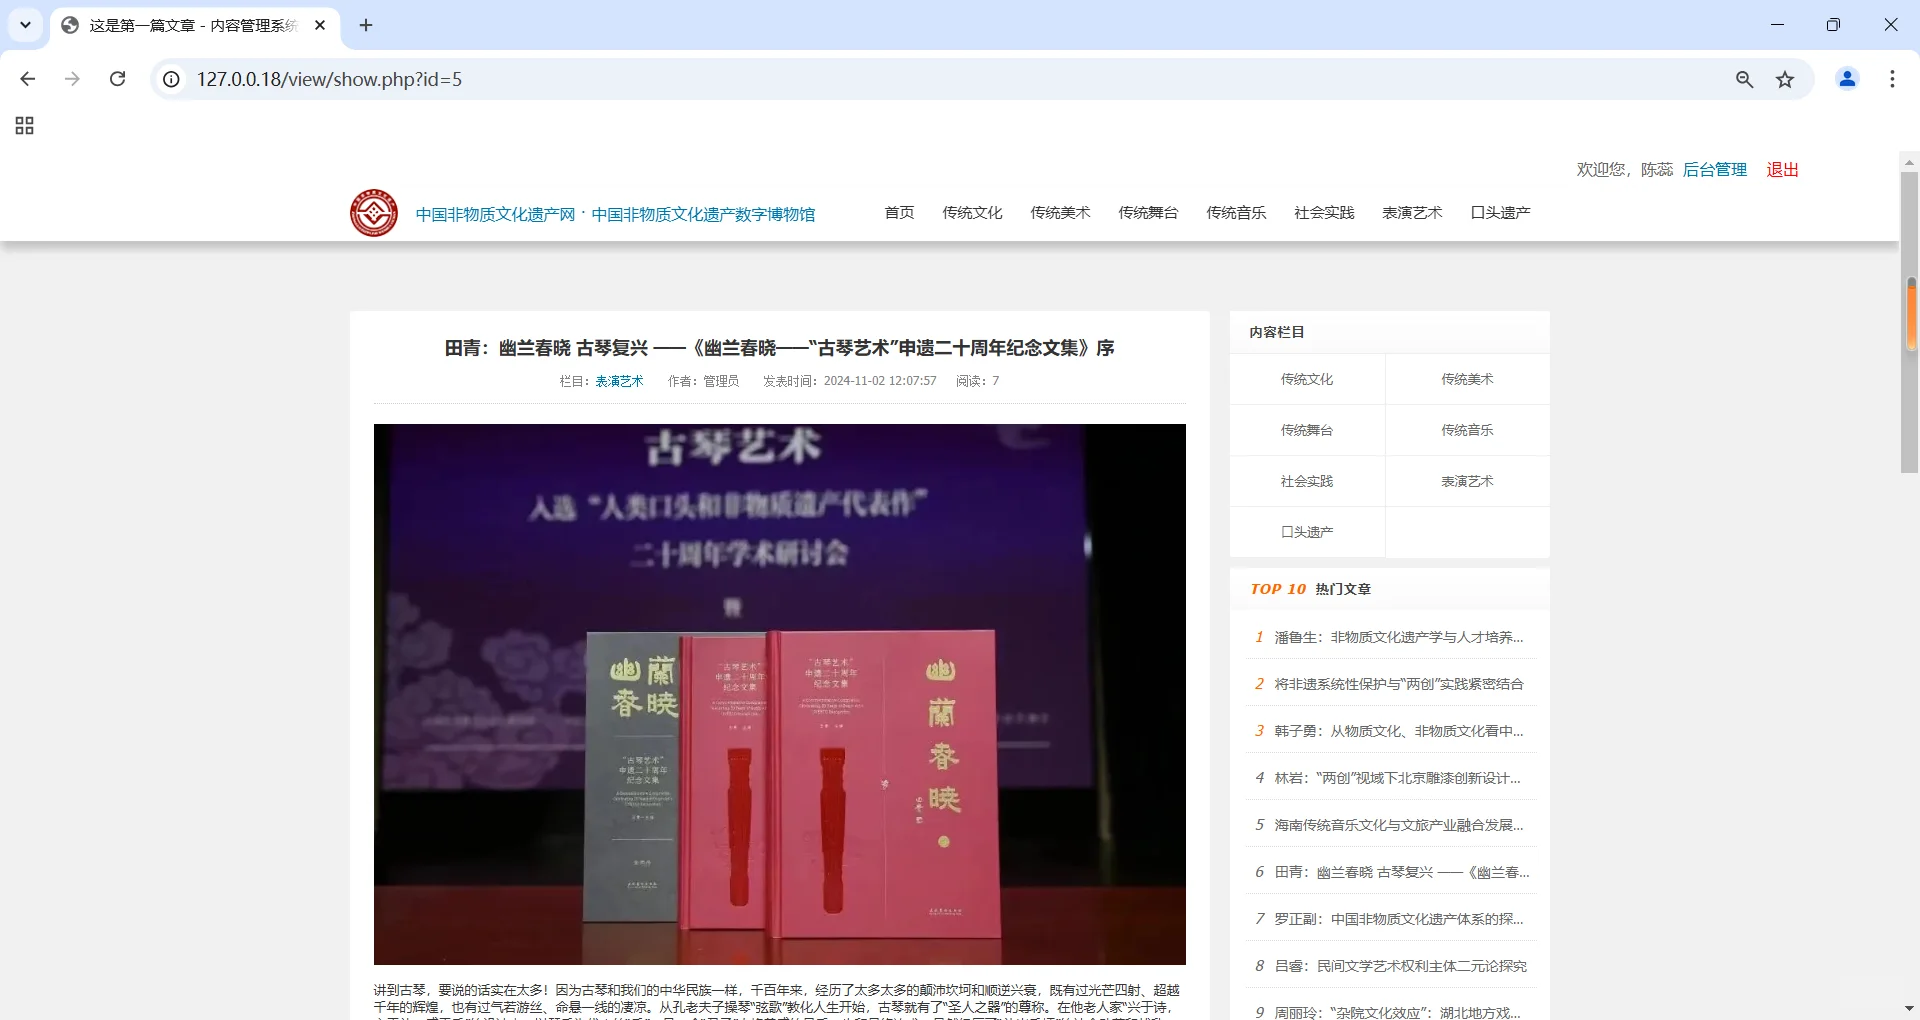The image size is (1920, 1020).
Task: Open 后台管理 backend management
Action: 1714,169
